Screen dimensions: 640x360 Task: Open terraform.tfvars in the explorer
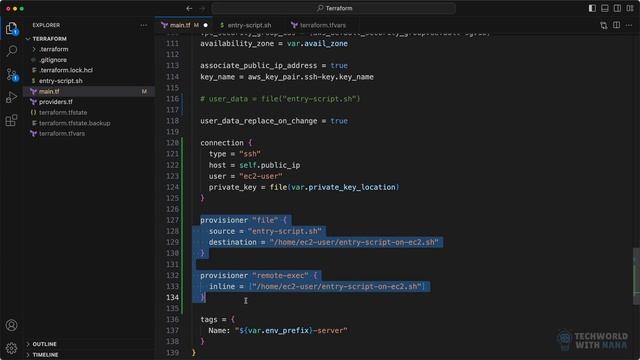62,133
